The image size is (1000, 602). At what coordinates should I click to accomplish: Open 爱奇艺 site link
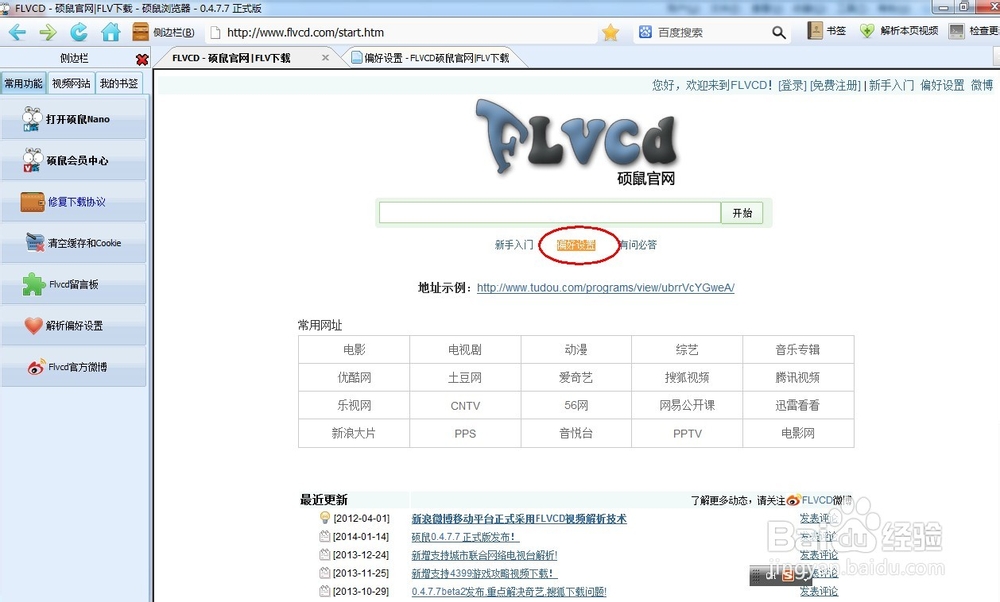(576, 378)
